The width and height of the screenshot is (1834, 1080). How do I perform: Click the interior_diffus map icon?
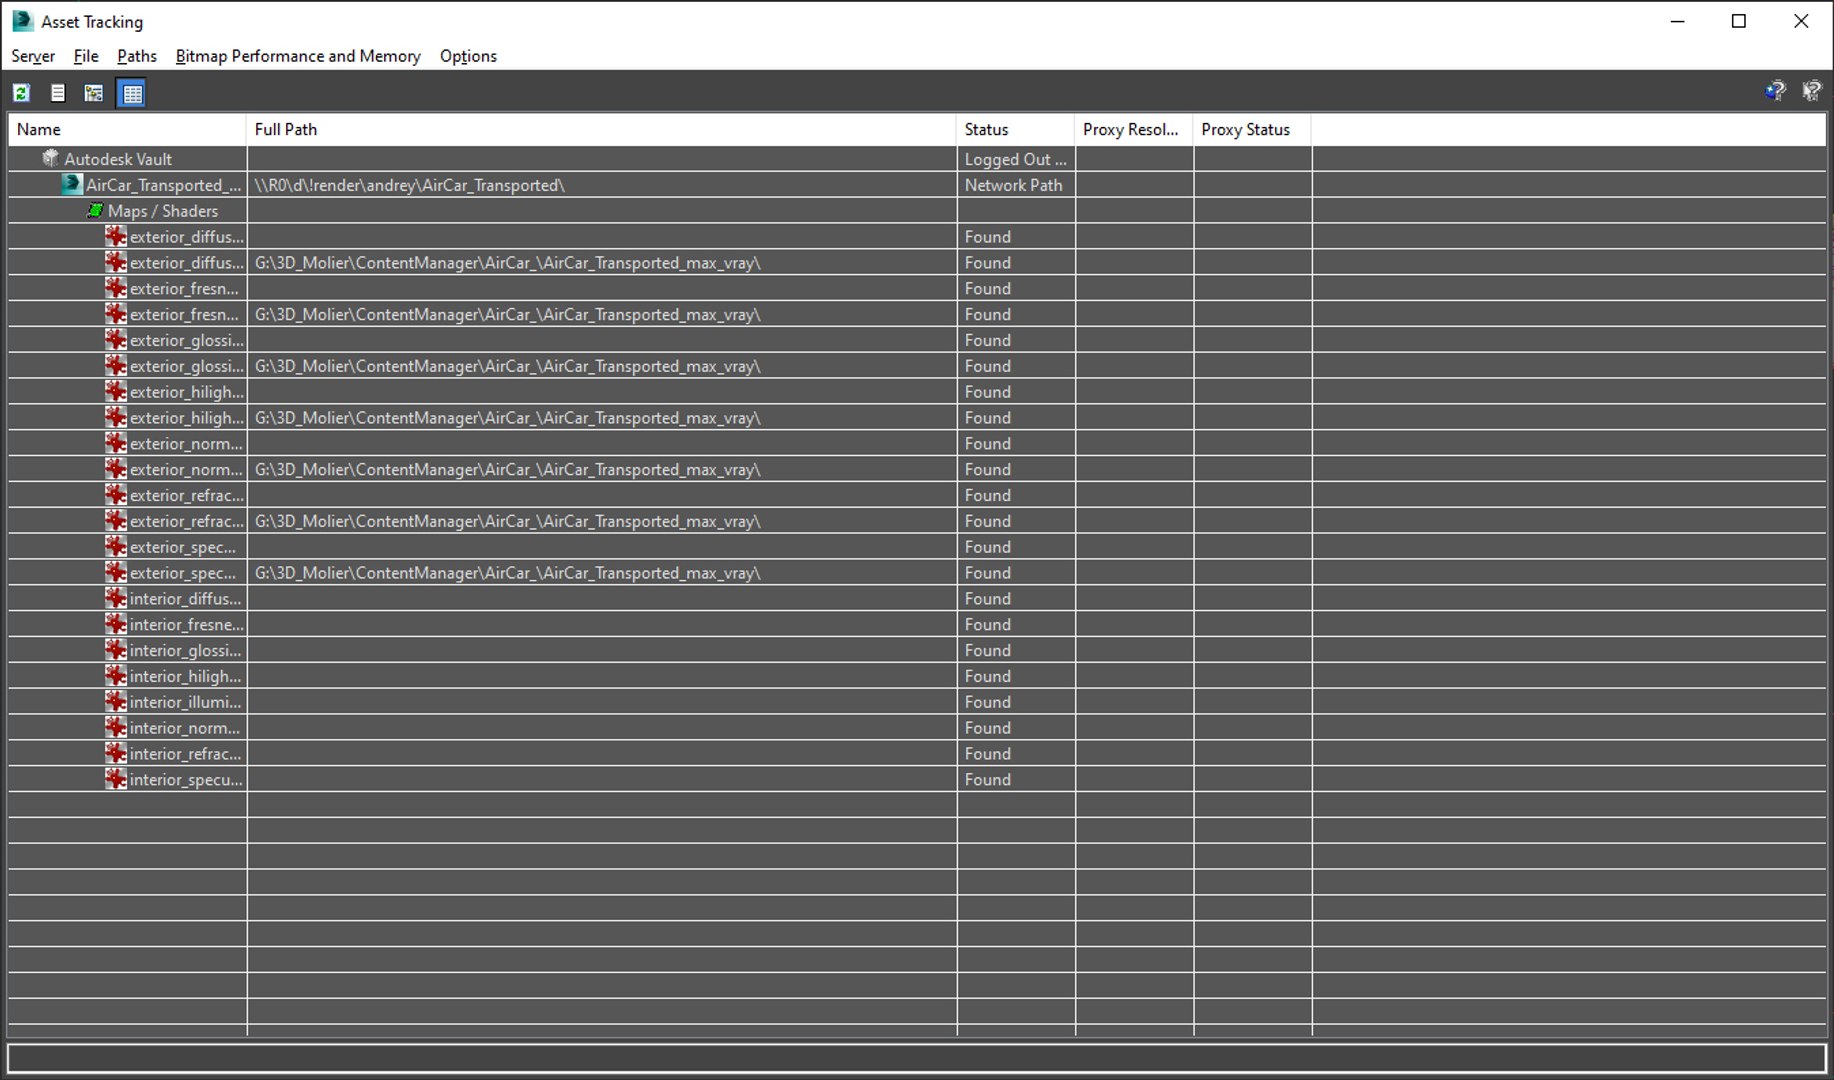point(116,598)
